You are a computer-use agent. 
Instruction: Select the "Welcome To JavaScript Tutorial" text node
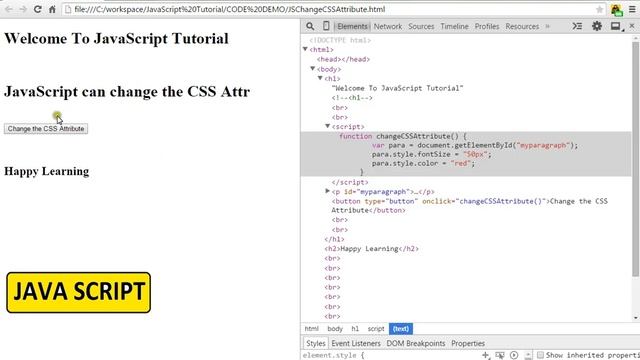coord(397,88)
